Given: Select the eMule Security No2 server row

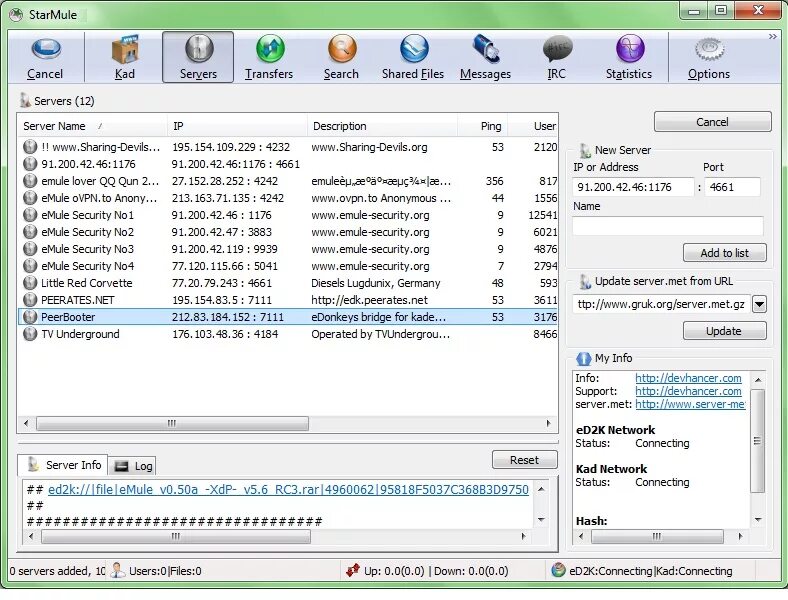Looking at the screenshot, I should coord(288,232).
